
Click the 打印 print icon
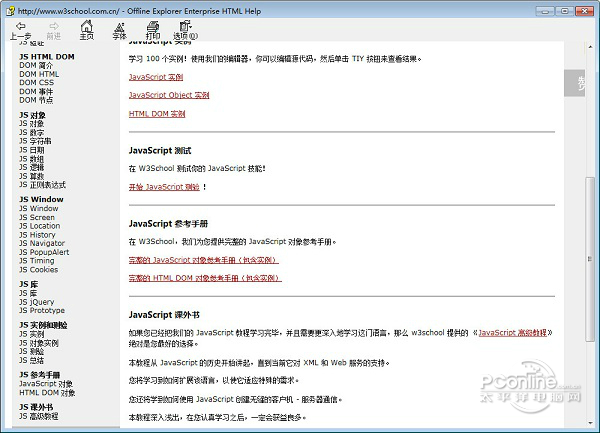153,30
